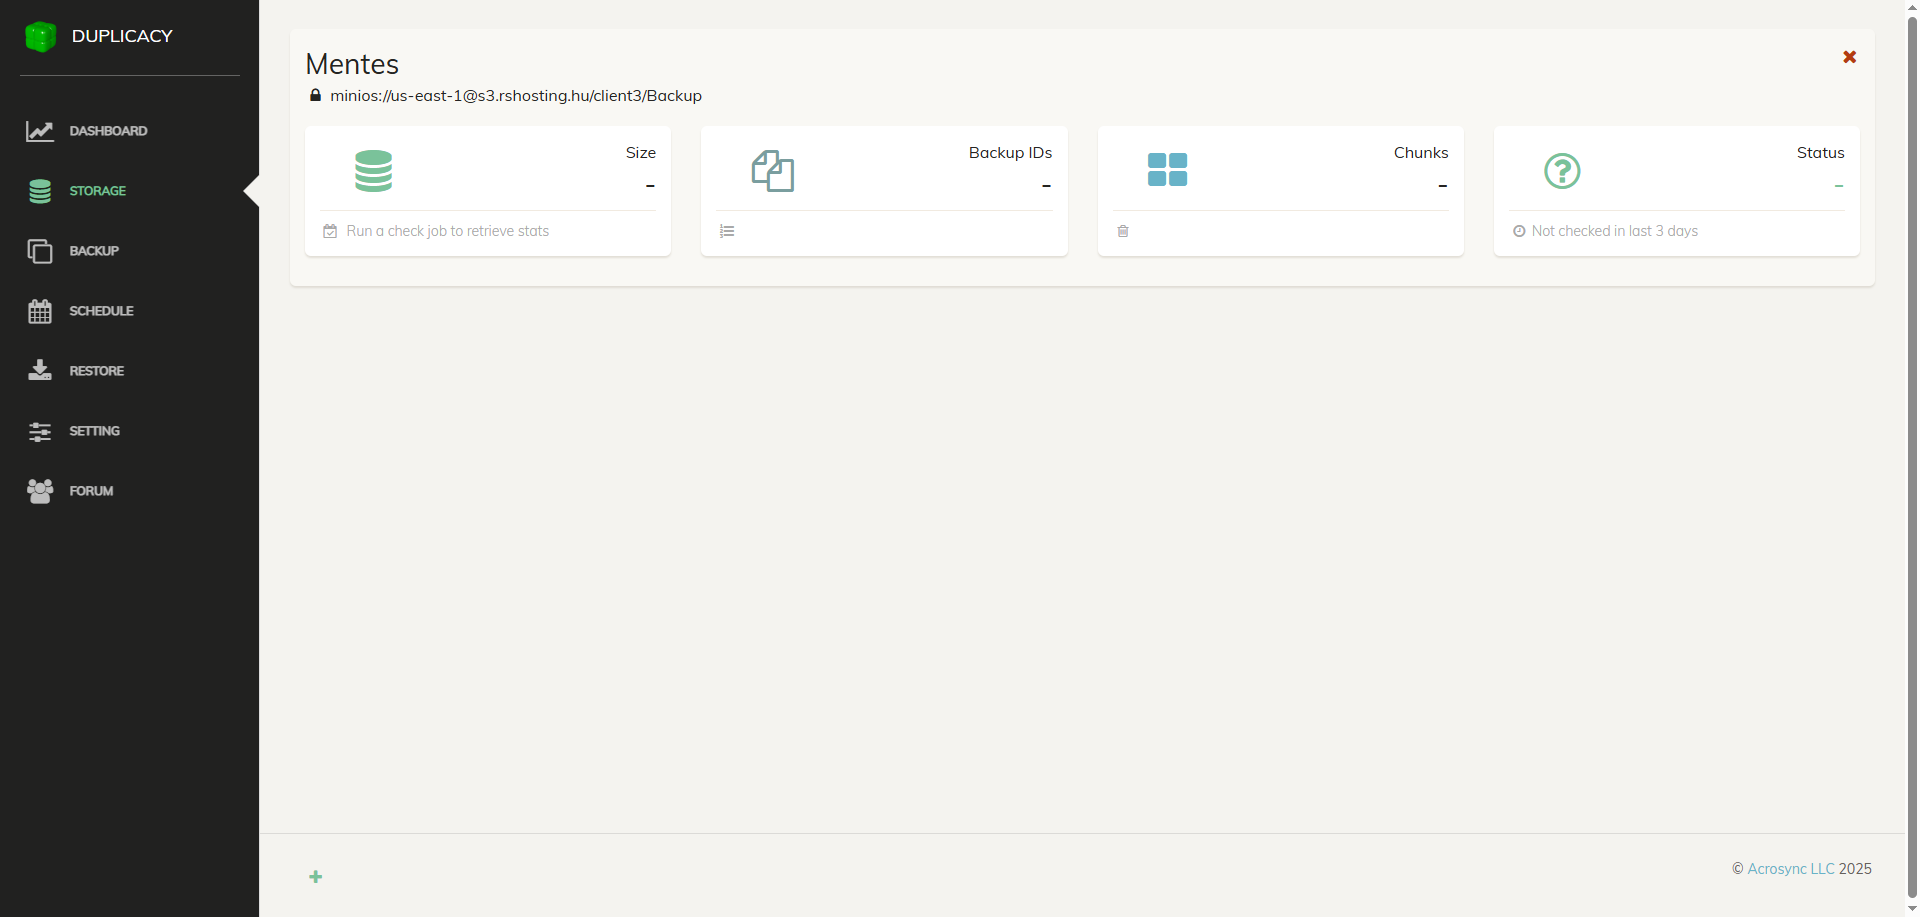Add new storage with plus button
This screenshot has width=1920, height=917.
[x=315, y=877]
